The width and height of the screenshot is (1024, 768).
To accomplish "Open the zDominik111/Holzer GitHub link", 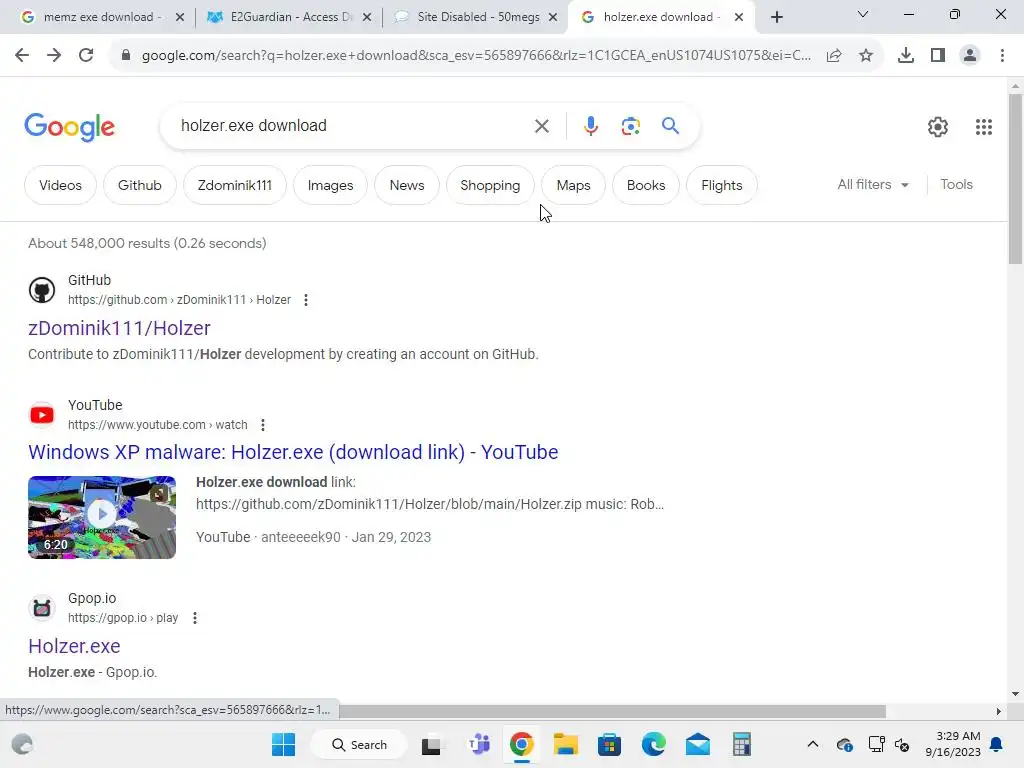I will 119,328.
